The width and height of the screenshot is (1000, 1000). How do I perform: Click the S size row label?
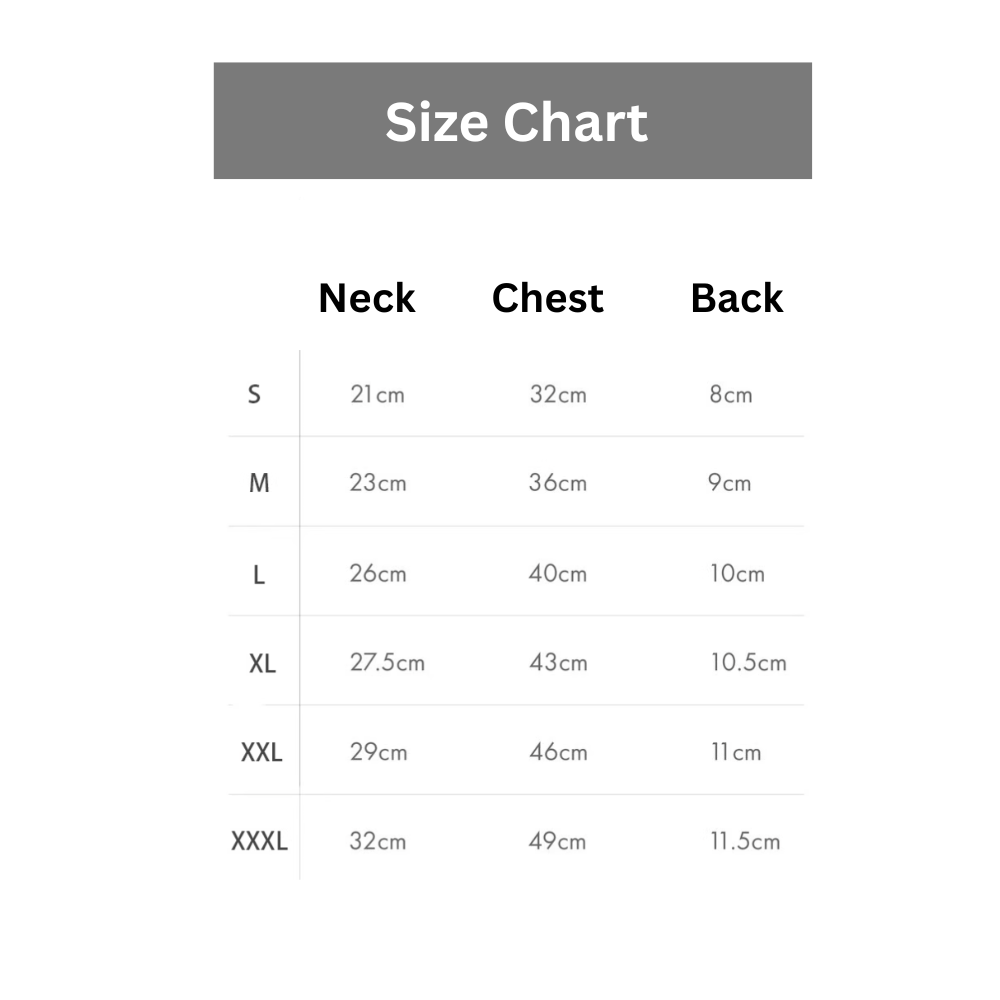point(254,394)
